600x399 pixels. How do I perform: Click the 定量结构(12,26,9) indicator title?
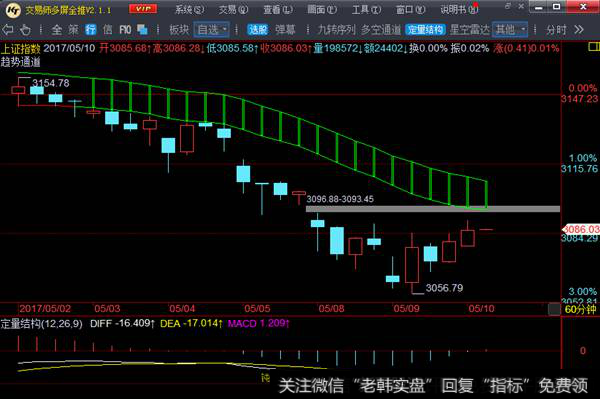(x=41, y=324)
